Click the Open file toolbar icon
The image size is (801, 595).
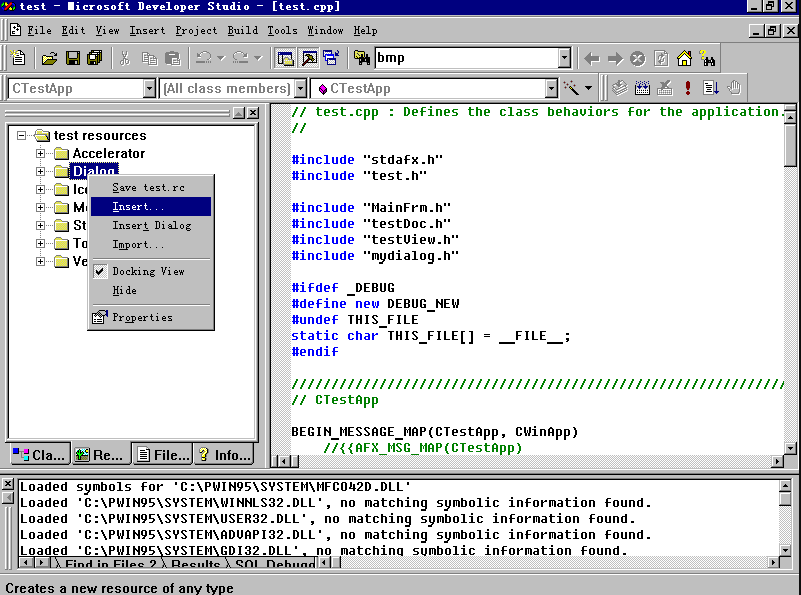point(48,59)
